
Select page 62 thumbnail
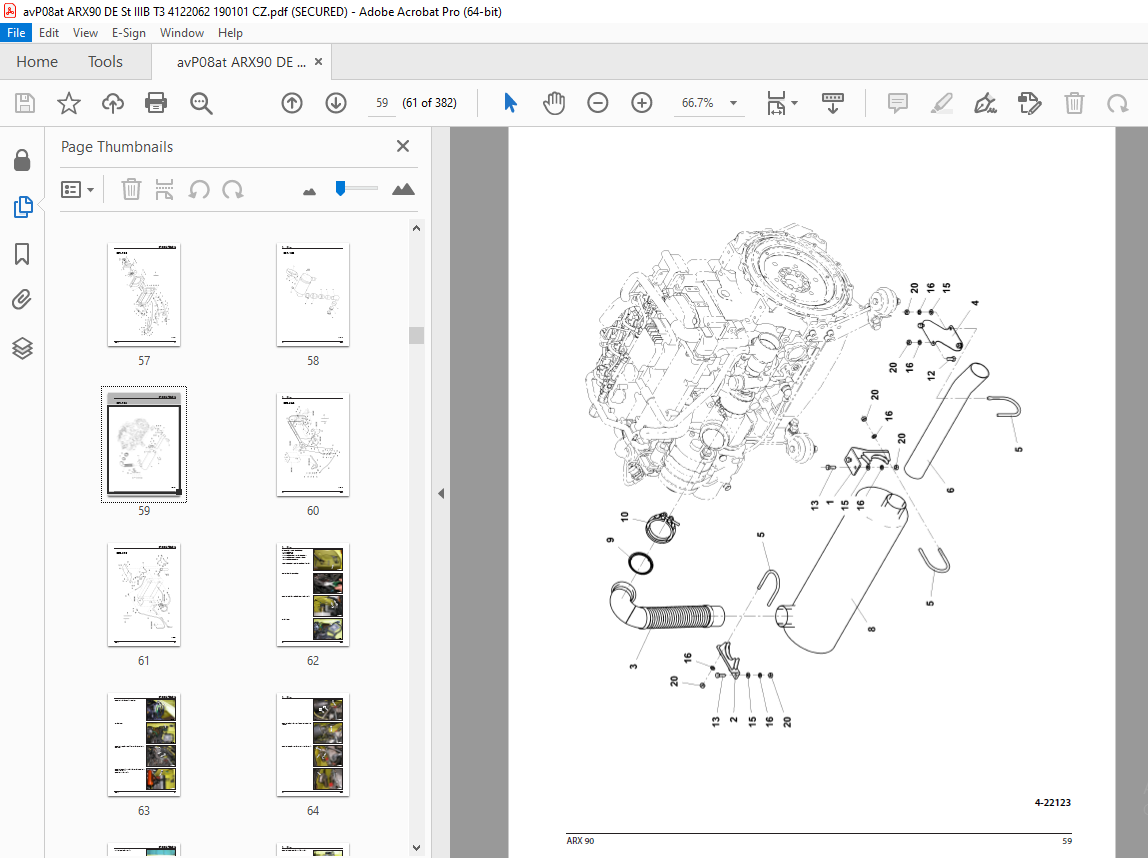coord(313,595)
